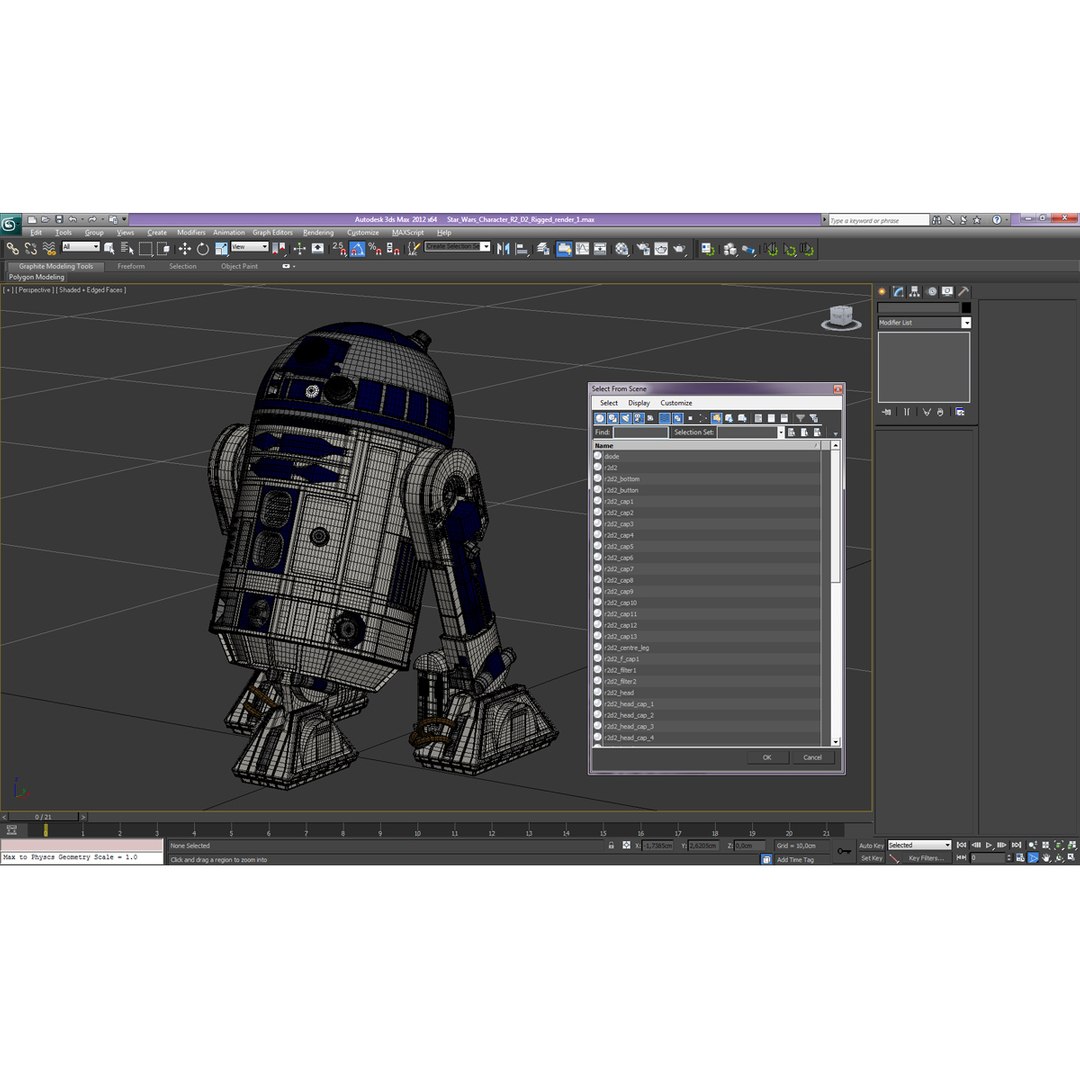This screenshot has width=1080, height=1080.
Task: Open the Key mode 'Selected' dropdown
Action: coord(919,845)
